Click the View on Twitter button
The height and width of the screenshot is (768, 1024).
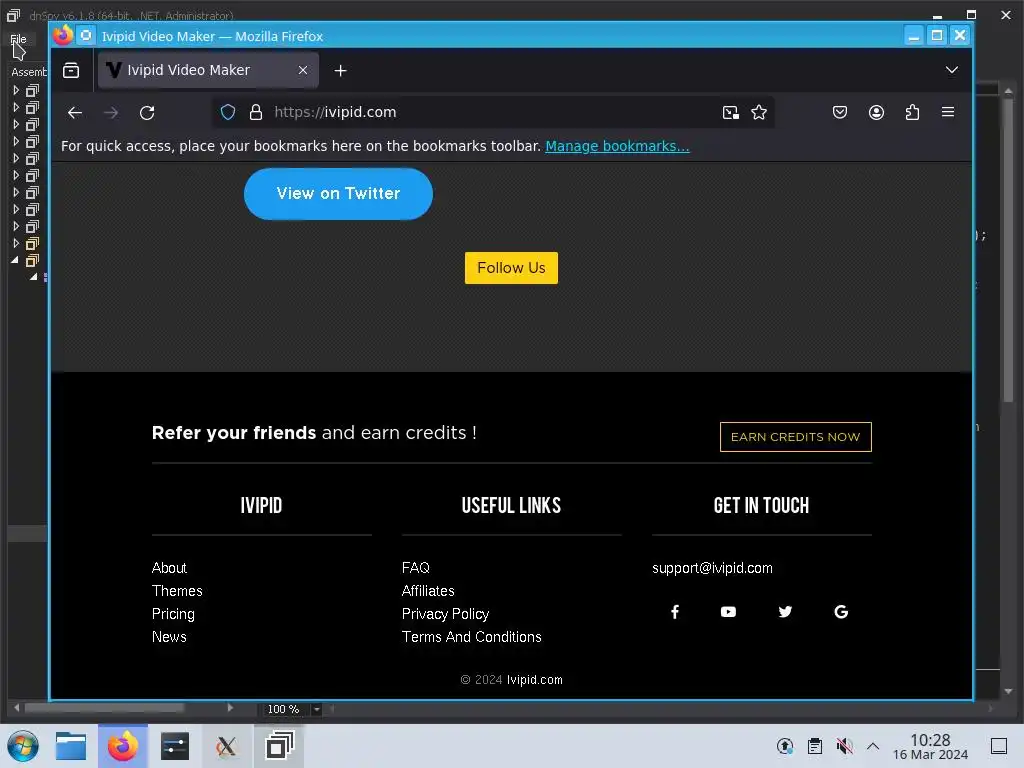[x=338, y=194]
